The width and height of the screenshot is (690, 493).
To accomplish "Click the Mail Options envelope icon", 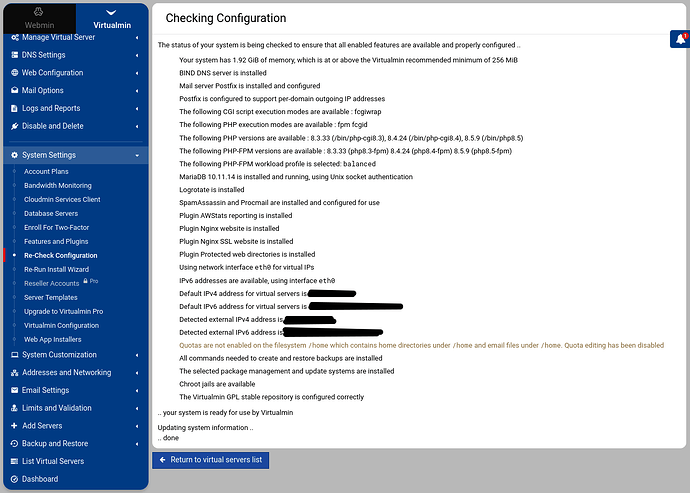I will click(15, 90).
